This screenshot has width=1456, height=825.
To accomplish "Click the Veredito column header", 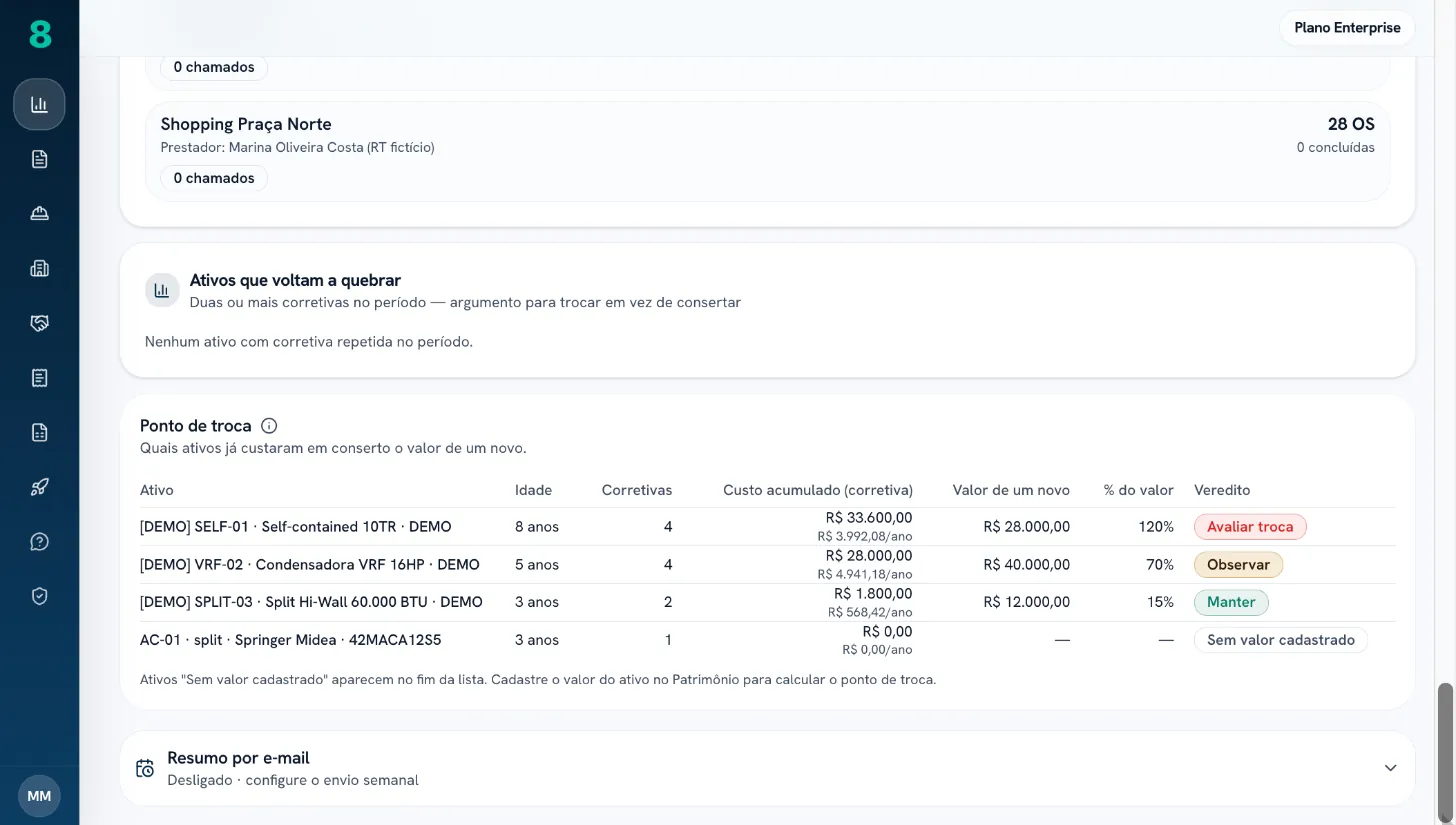I will [x=1222, y=490].
